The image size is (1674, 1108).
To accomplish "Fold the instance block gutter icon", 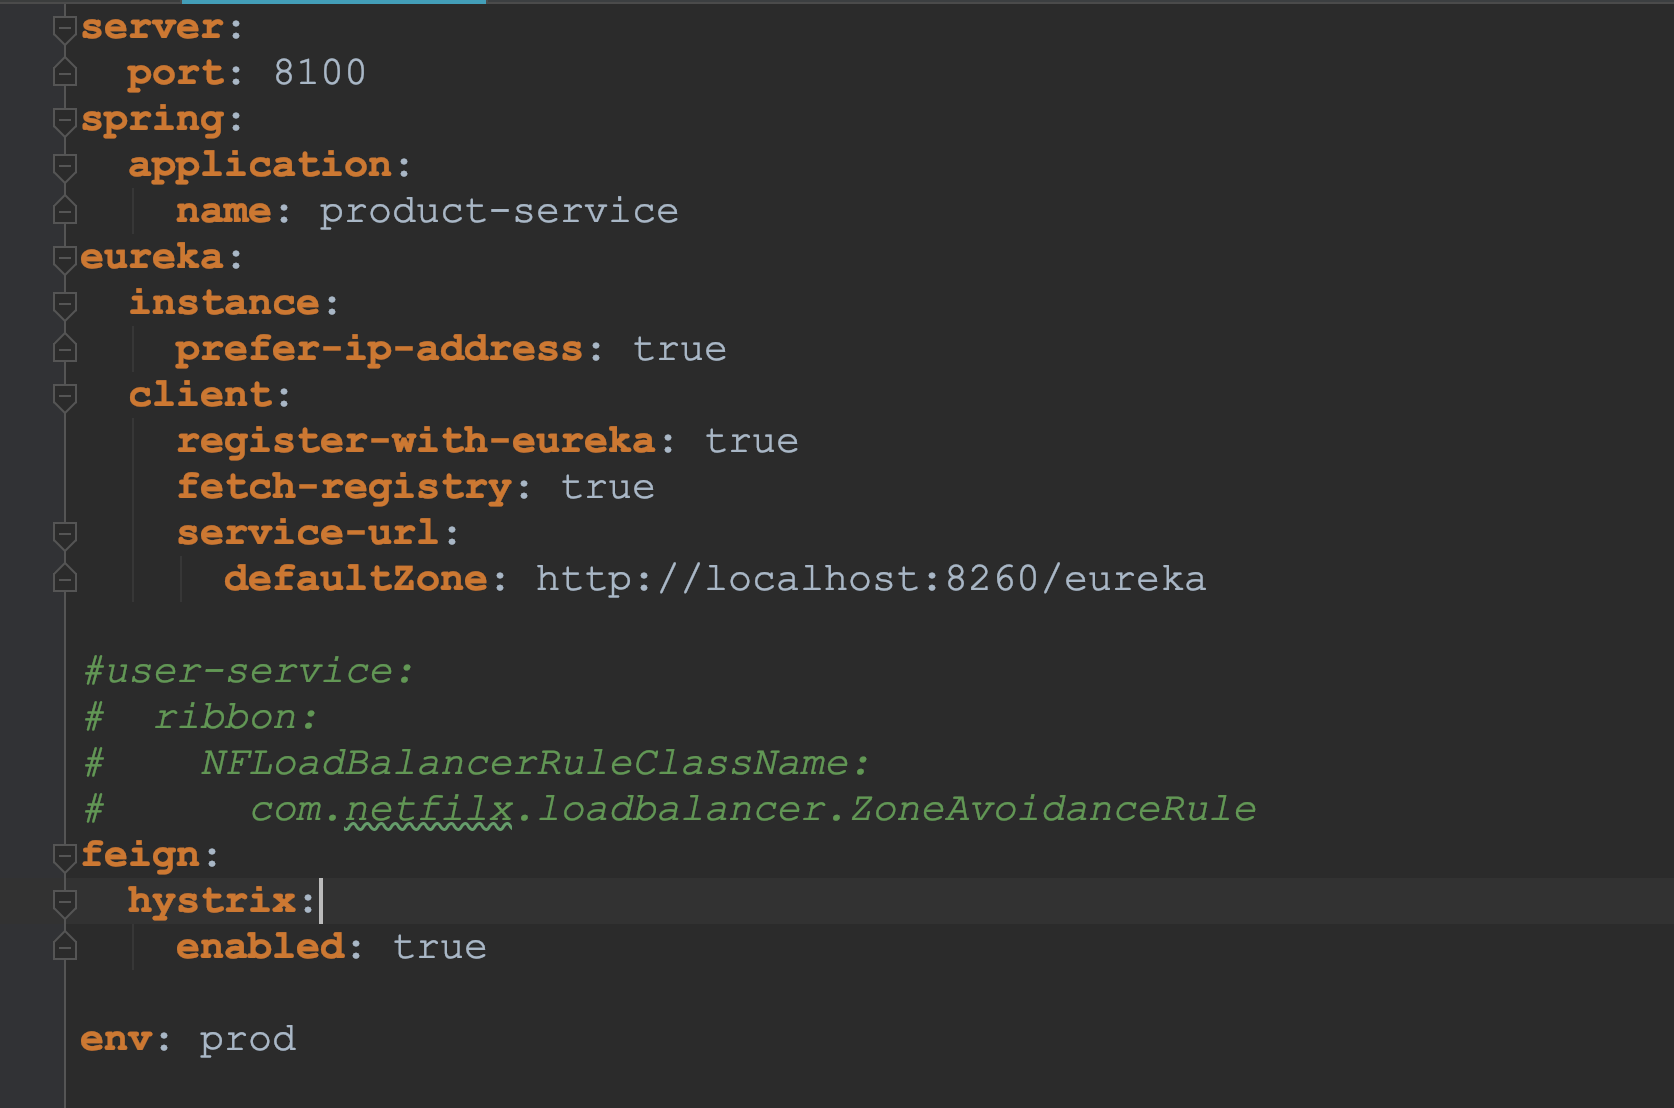I will coord(65,305).
